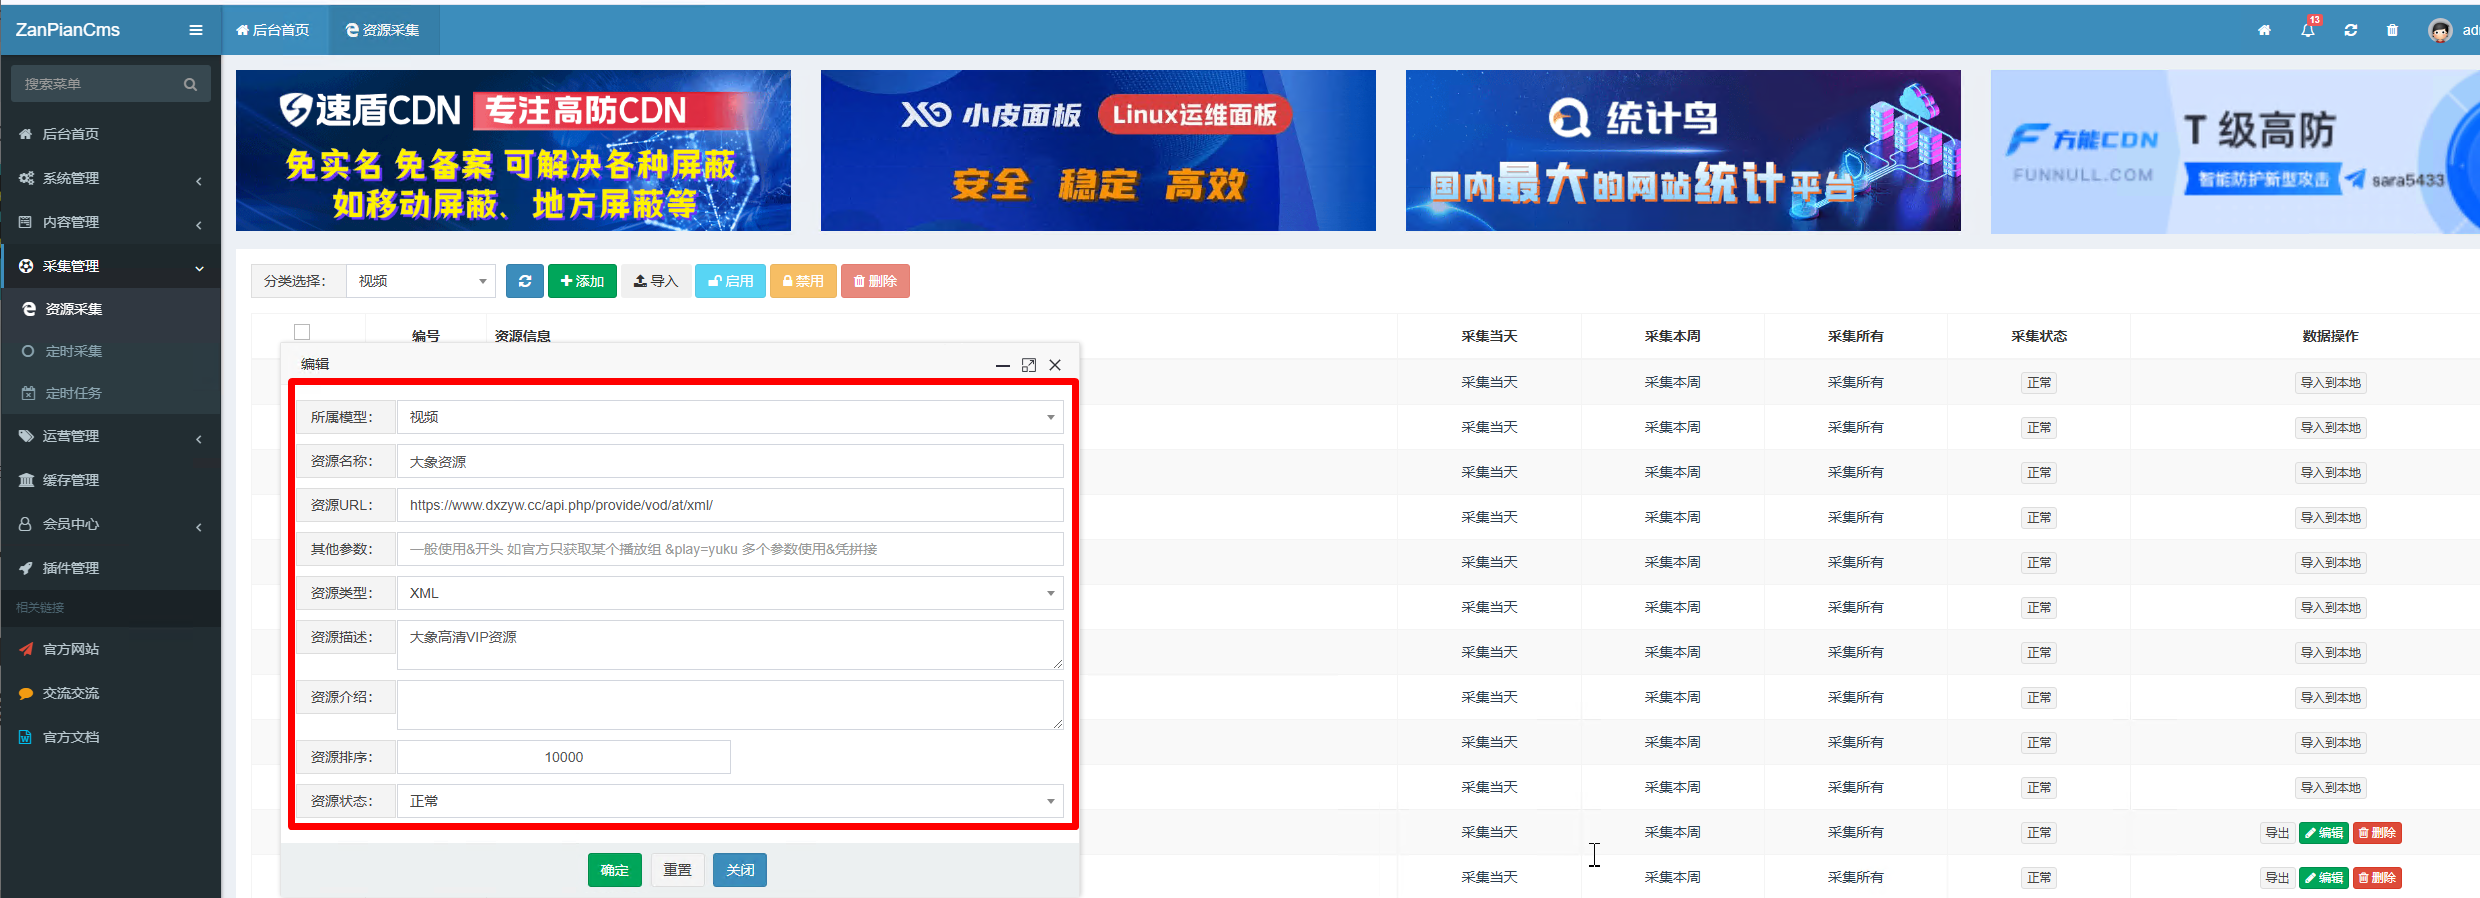Viewport: 2480px width, 898px height.
Task: Click the orange 禁用 button
Action: (x=803, y=281)
